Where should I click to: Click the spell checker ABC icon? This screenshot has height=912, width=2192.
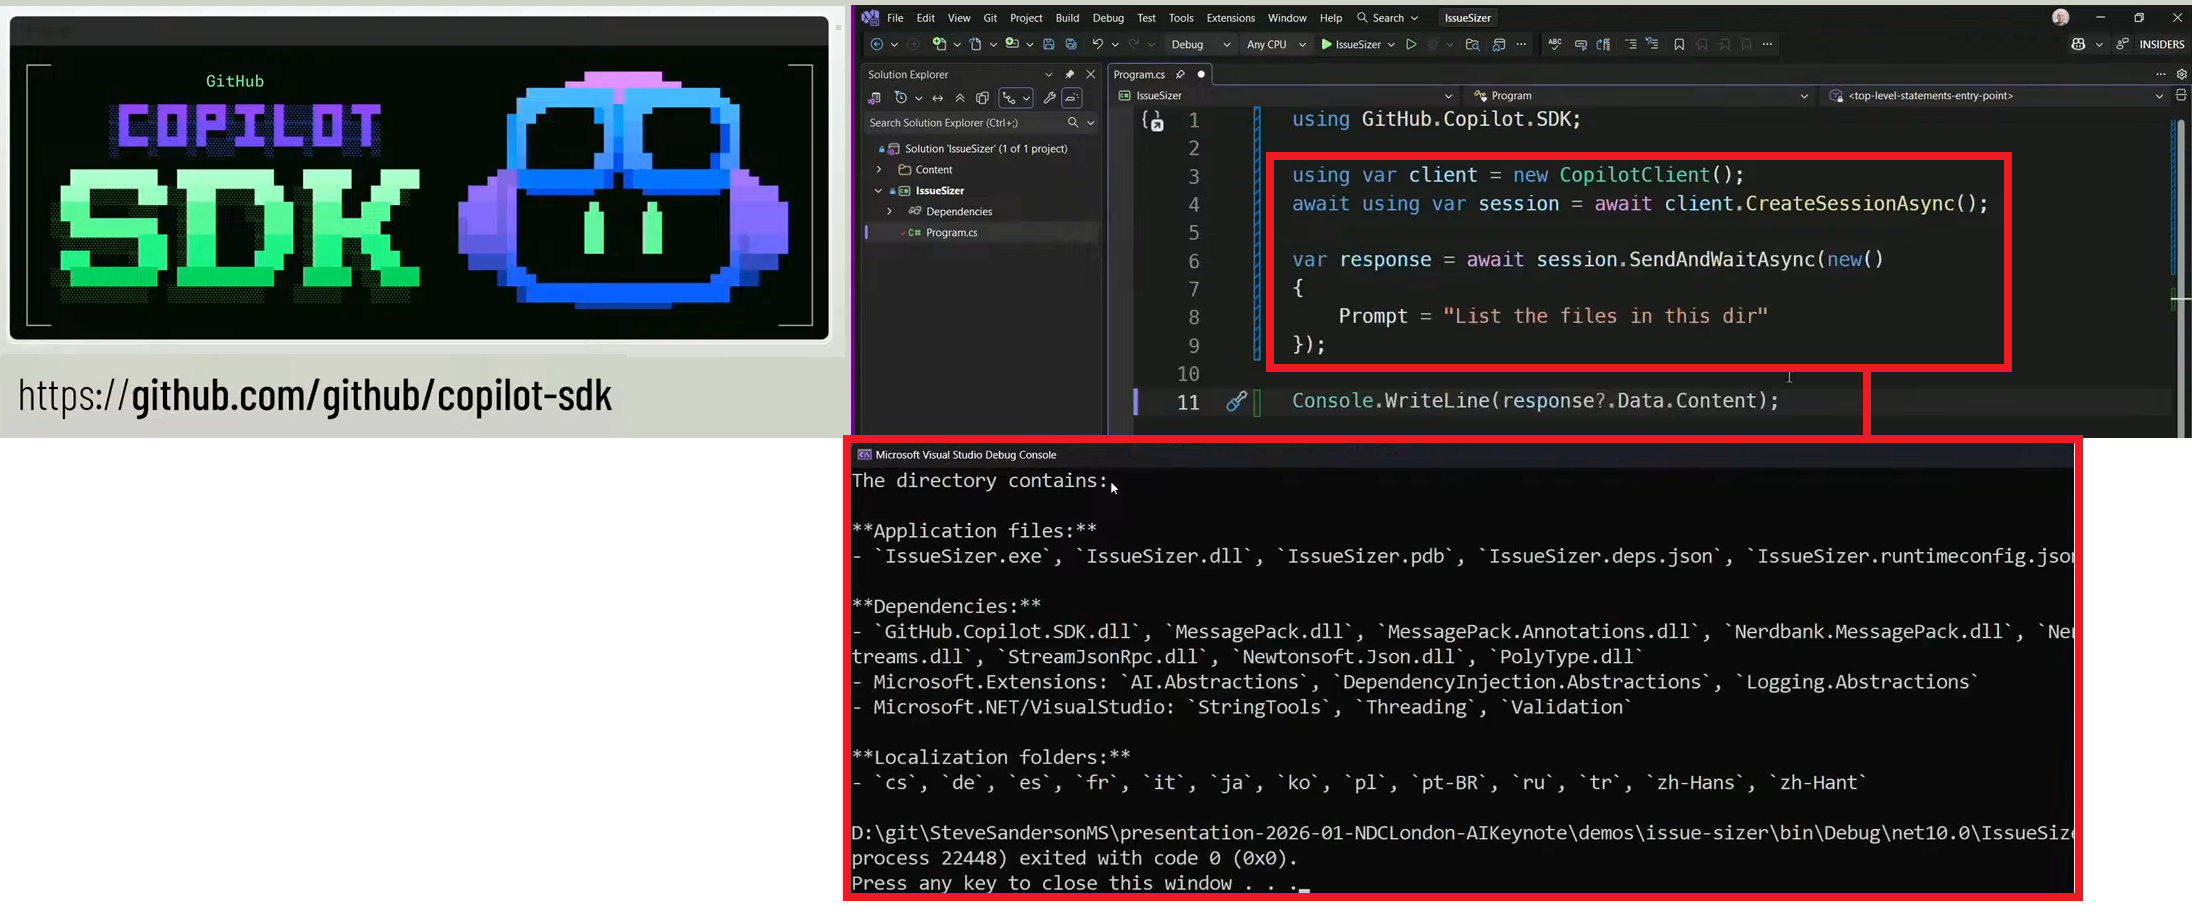click(1554, 44)
